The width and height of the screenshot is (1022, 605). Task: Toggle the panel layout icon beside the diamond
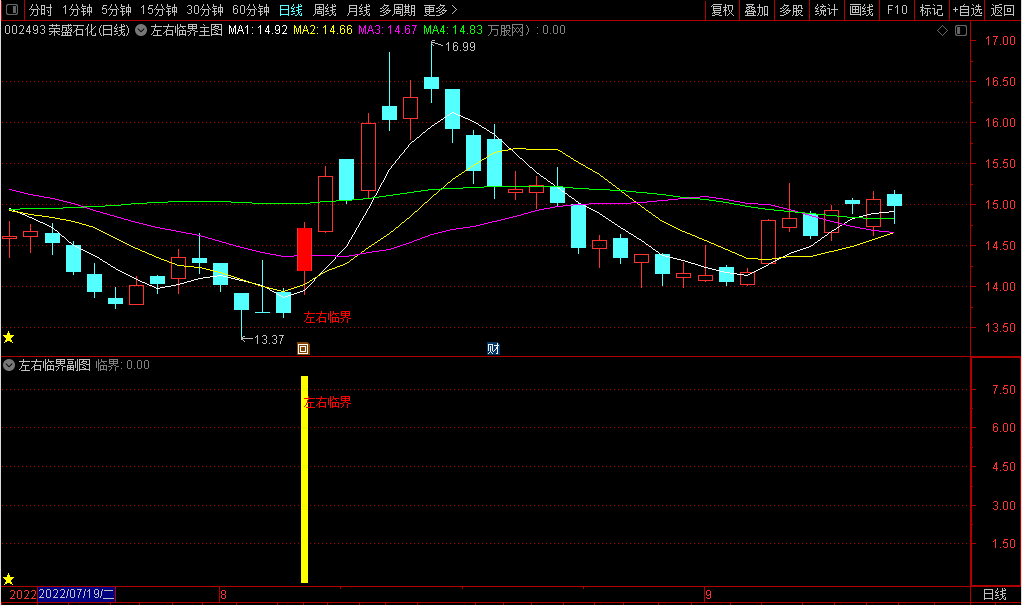tap(961, 31)
